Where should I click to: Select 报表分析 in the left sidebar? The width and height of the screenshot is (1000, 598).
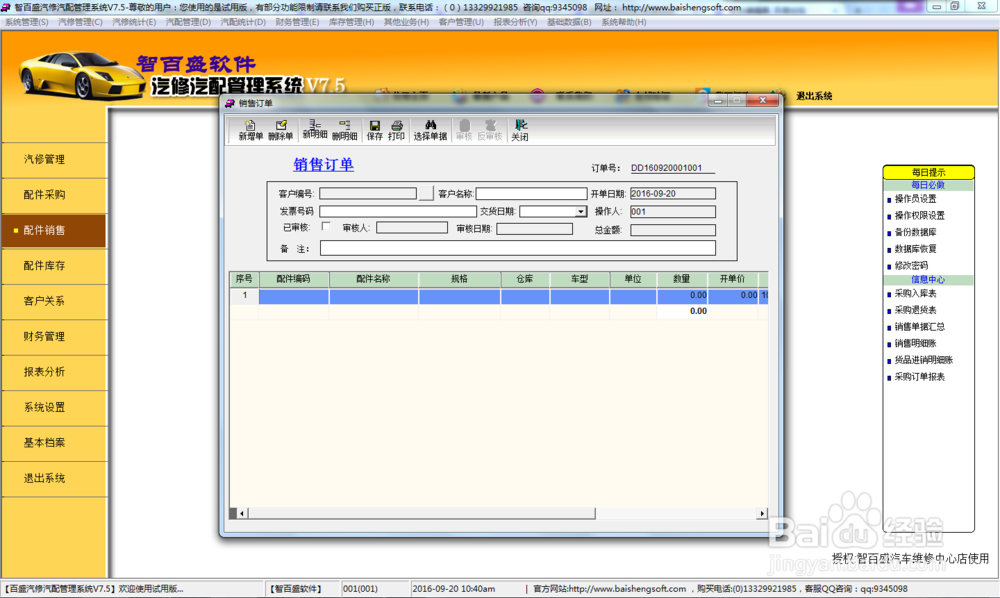54,372
